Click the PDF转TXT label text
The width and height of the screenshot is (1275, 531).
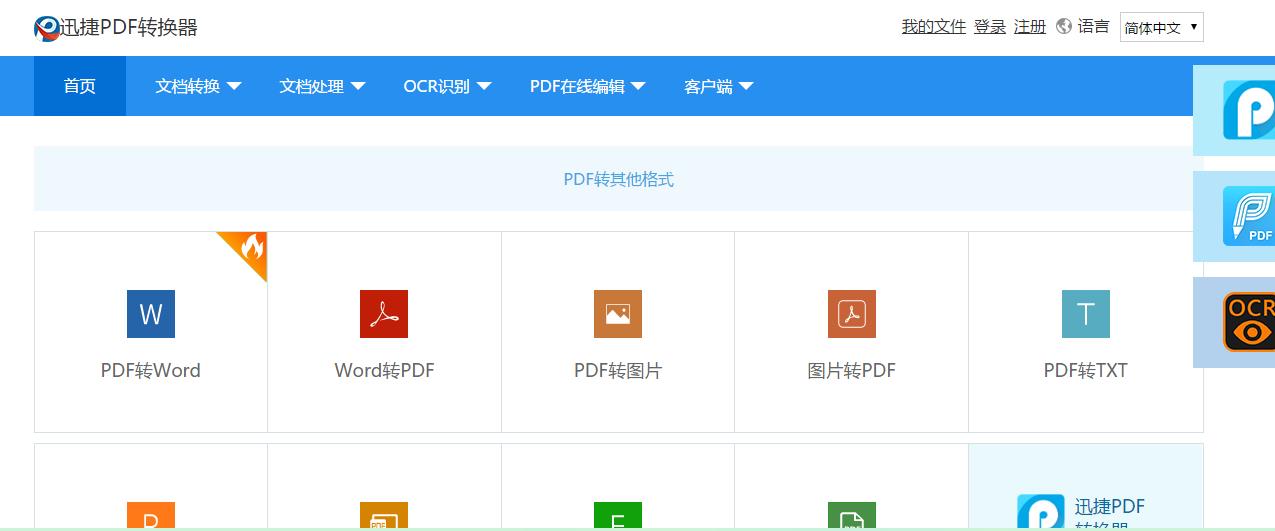(1086, 370)
